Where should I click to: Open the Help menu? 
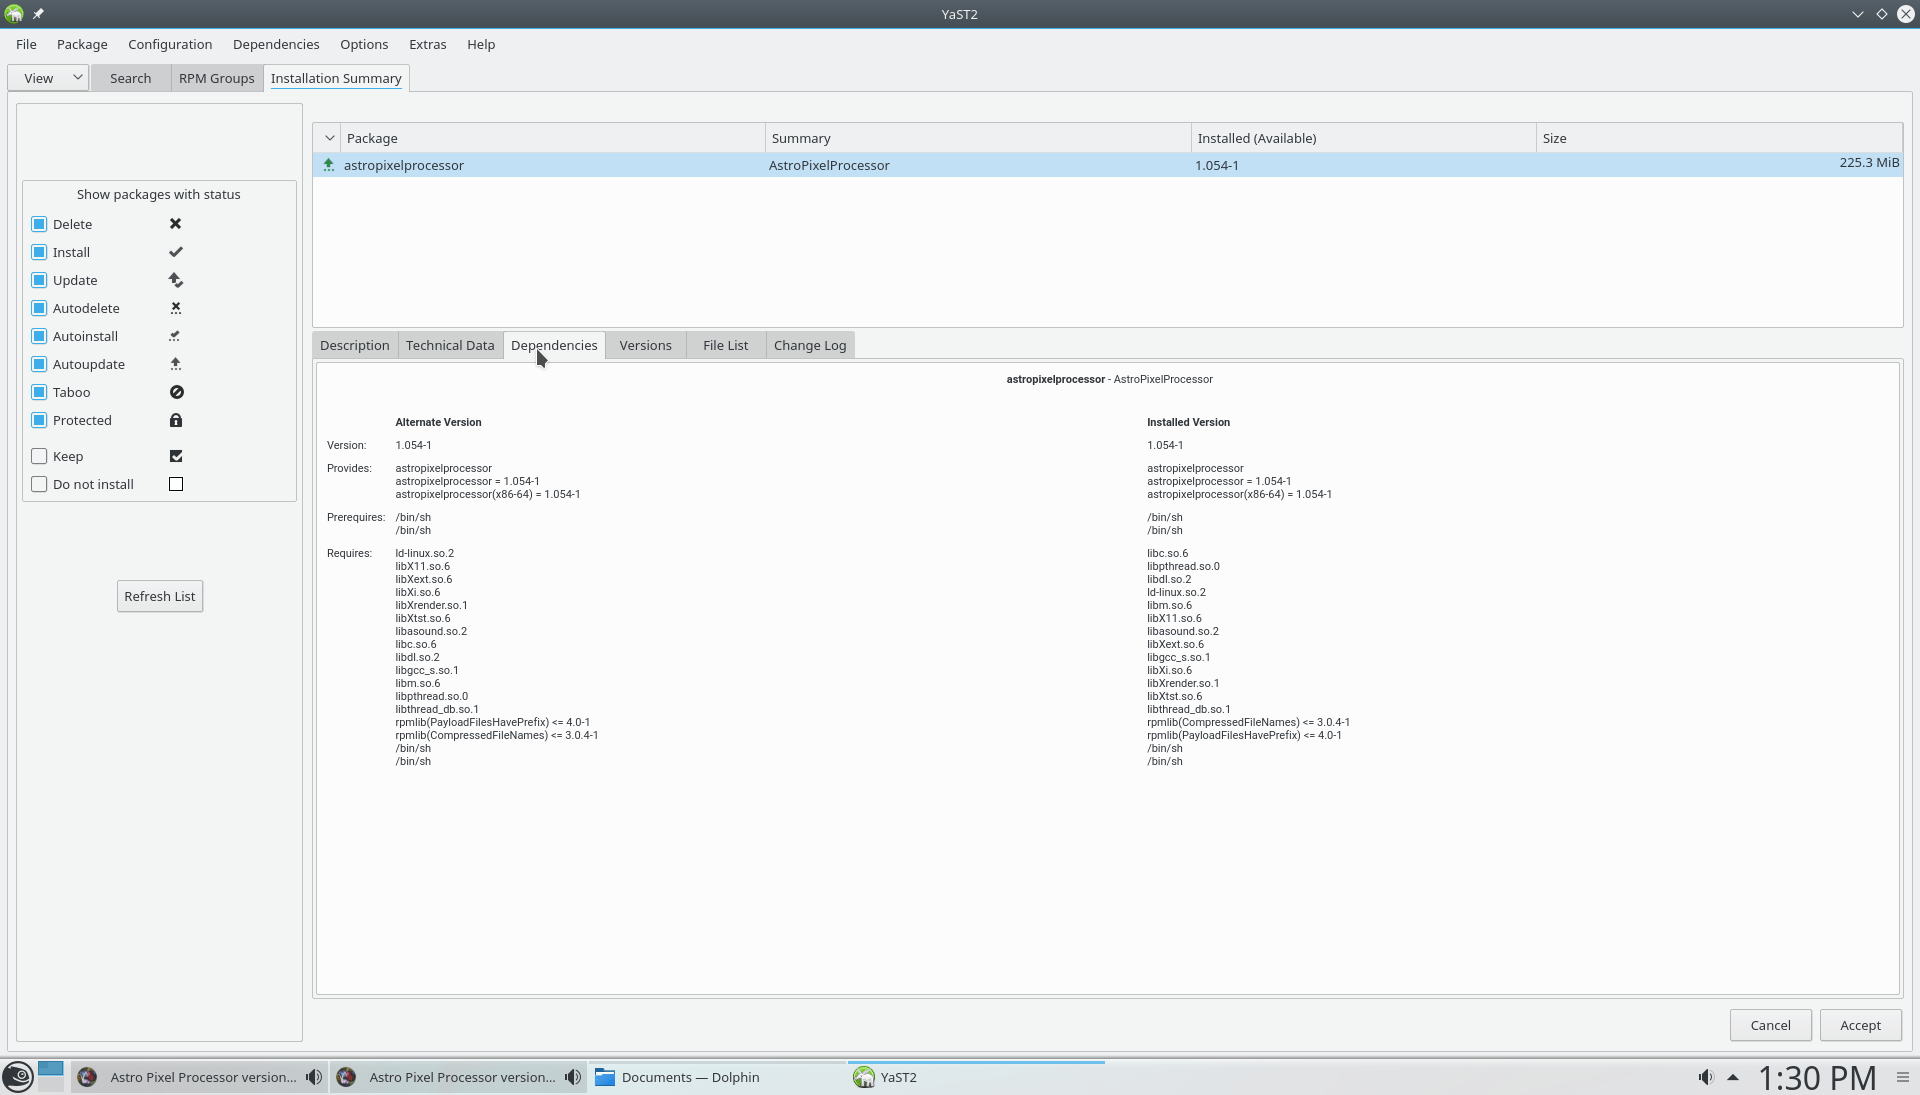[x=481, y=44]
